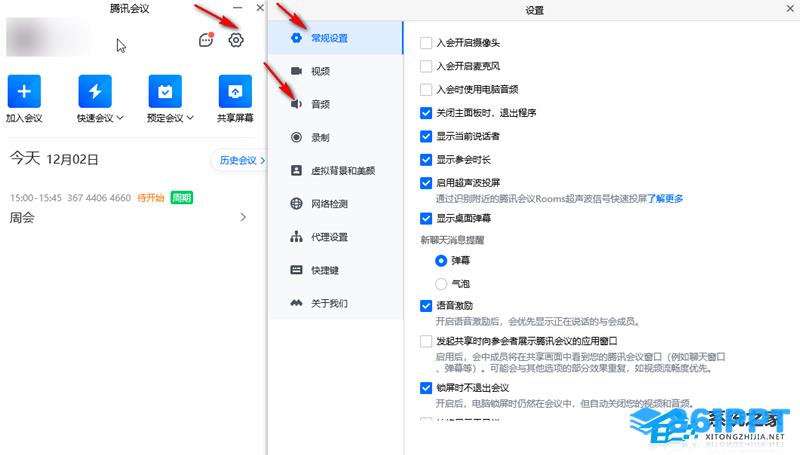Screen dimensions: 800x455
Task: Uncheck 关闭主面板时，退出程序
Action: click(x=426, y=113)
